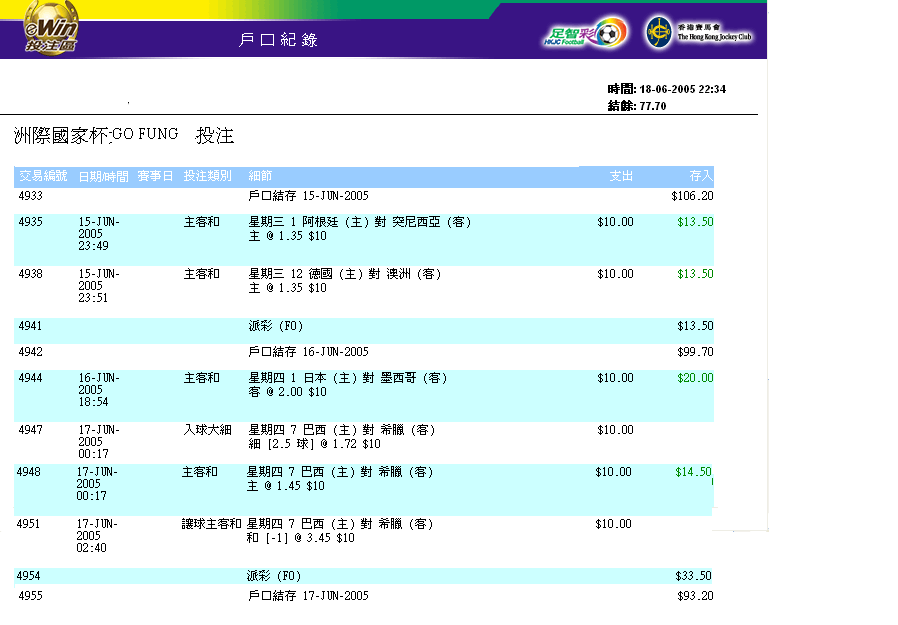Click the HKJC Football logo
This screenshot has width=898, height=625.
pos(585,33)
